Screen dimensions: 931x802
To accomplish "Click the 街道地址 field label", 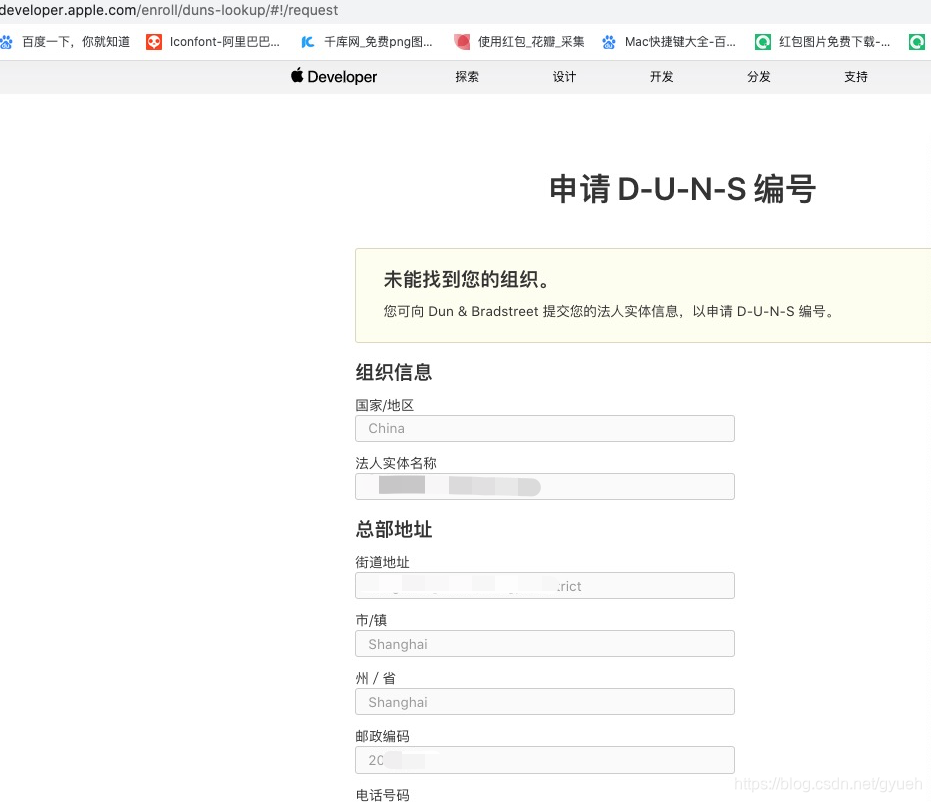I will [382, 562].
